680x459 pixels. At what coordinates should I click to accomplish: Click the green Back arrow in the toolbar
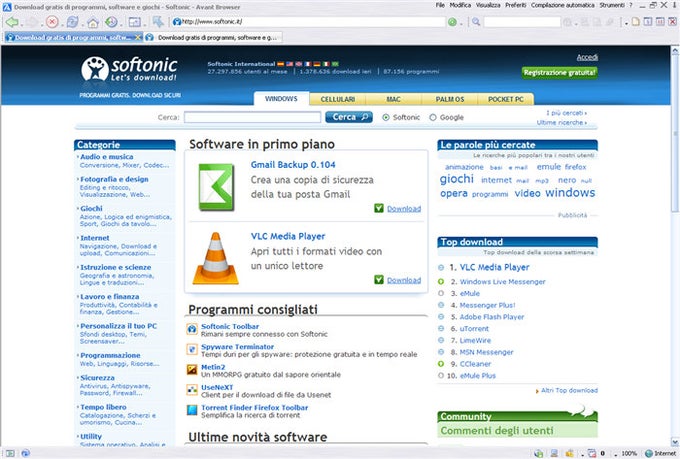(x=11, y=22)
